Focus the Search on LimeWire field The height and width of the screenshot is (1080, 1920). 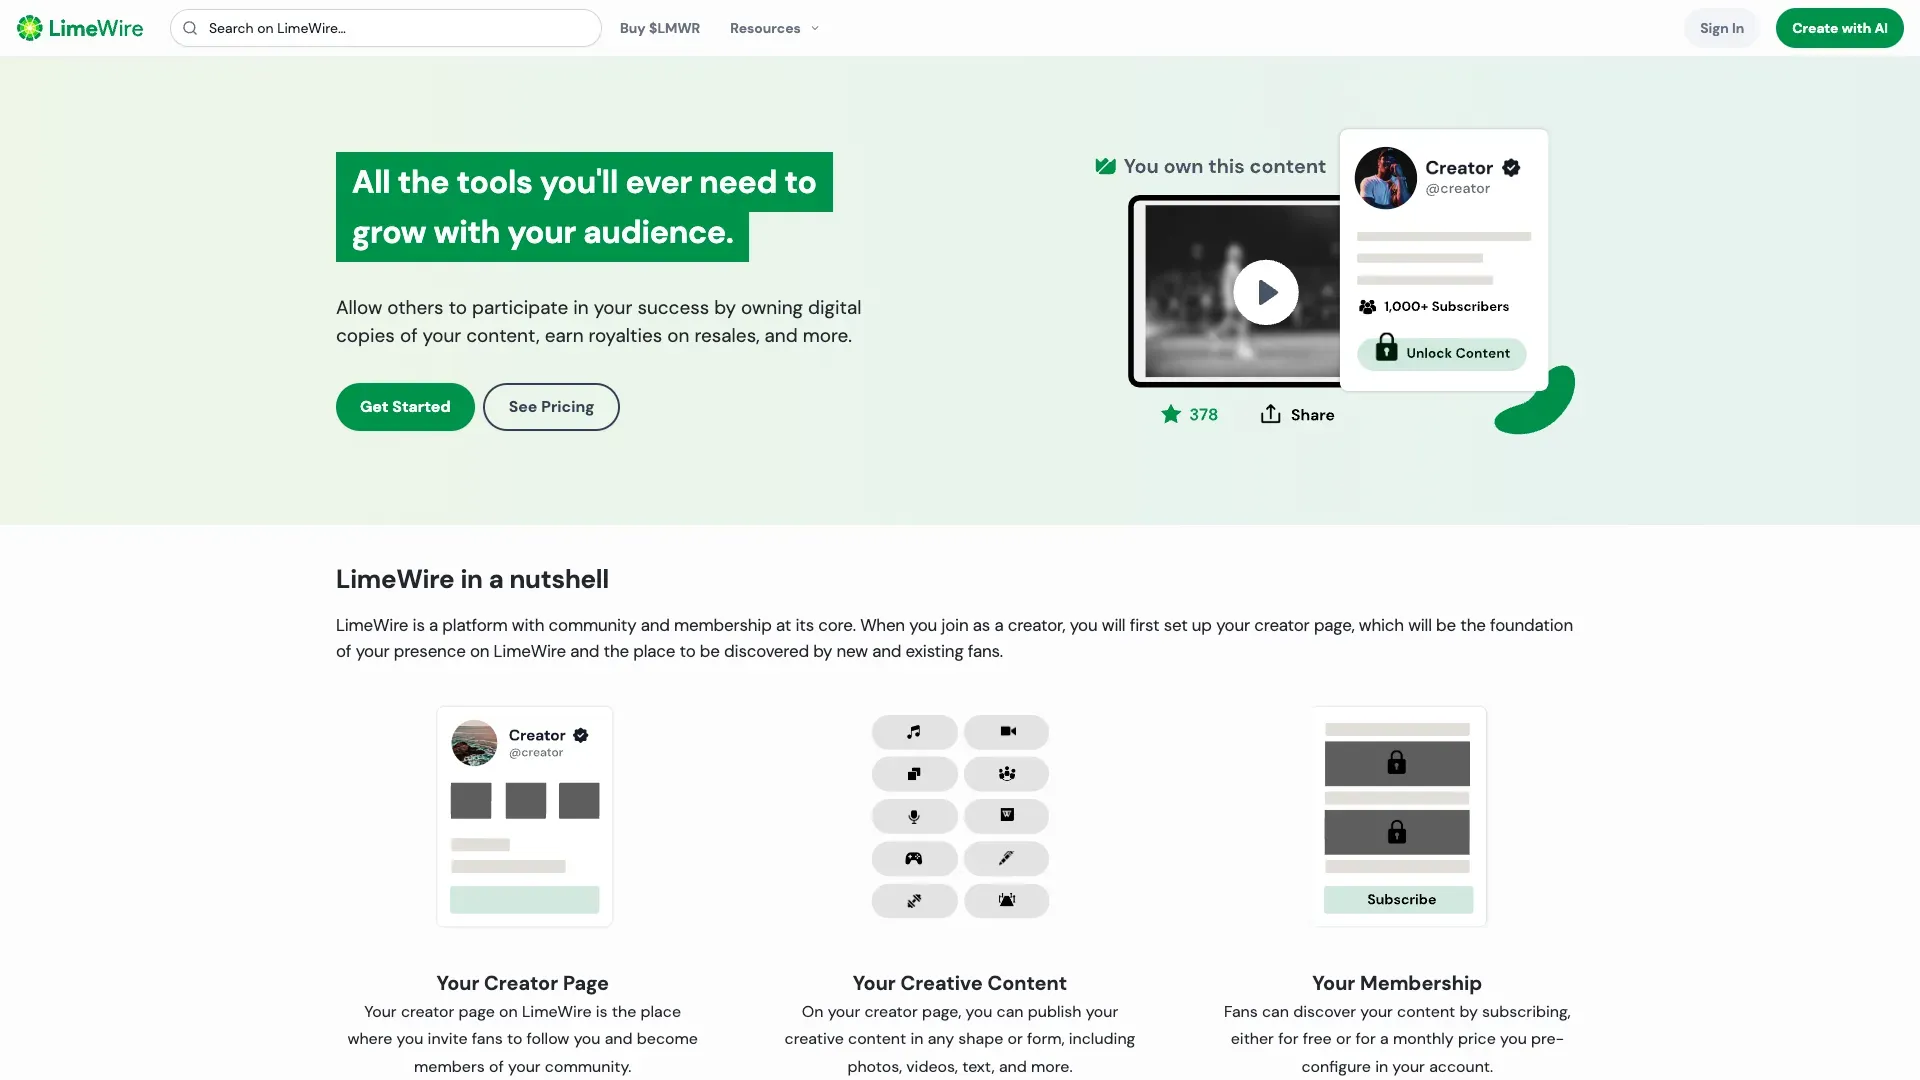coord(386,28)
